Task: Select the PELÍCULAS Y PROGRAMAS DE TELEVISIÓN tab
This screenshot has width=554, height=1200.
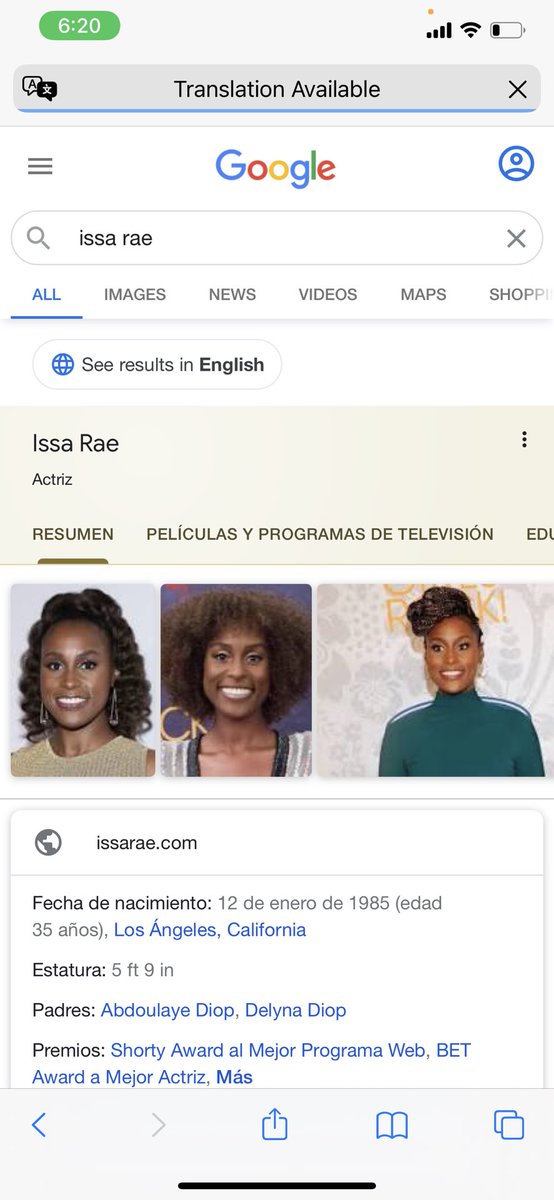Action: coord(320,534)
